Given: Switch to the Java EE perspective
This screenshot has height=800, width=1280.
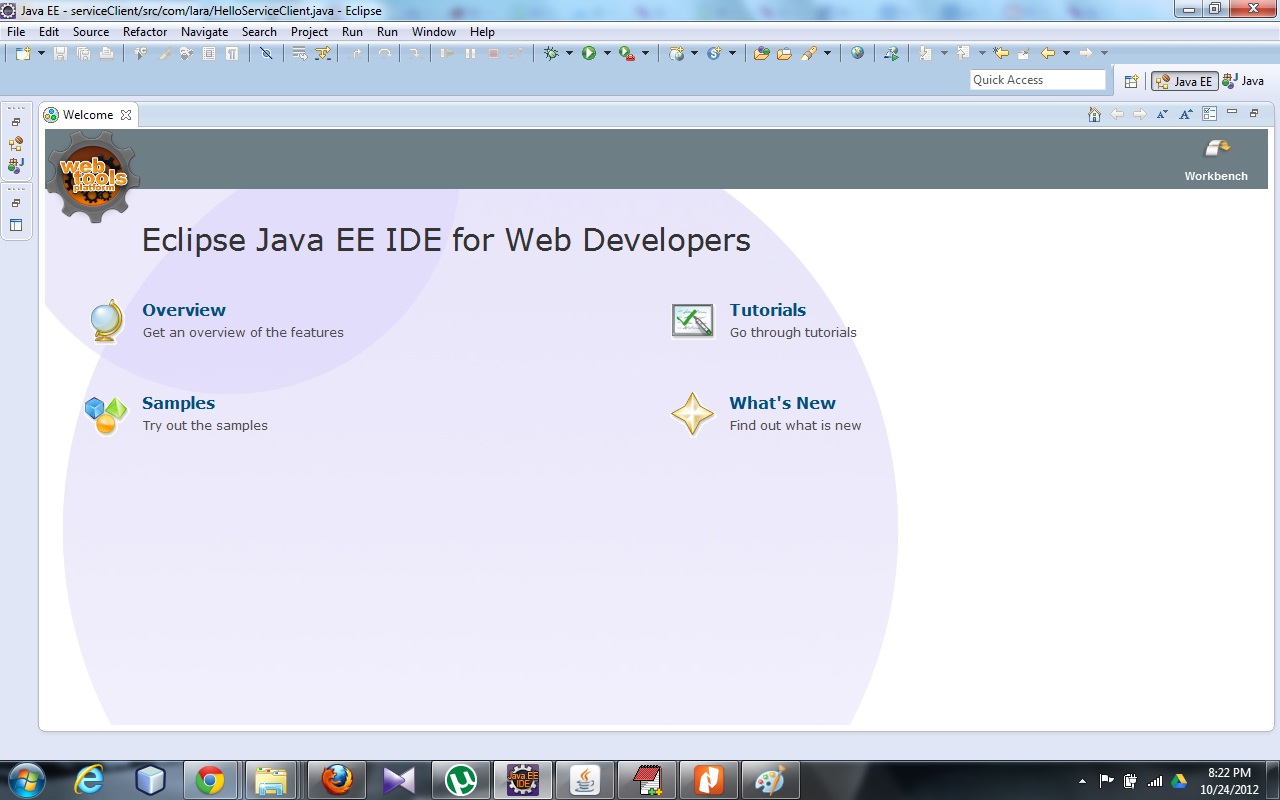Looking at the screenshot, I should pyautogui.click(x=1185, y=81).
